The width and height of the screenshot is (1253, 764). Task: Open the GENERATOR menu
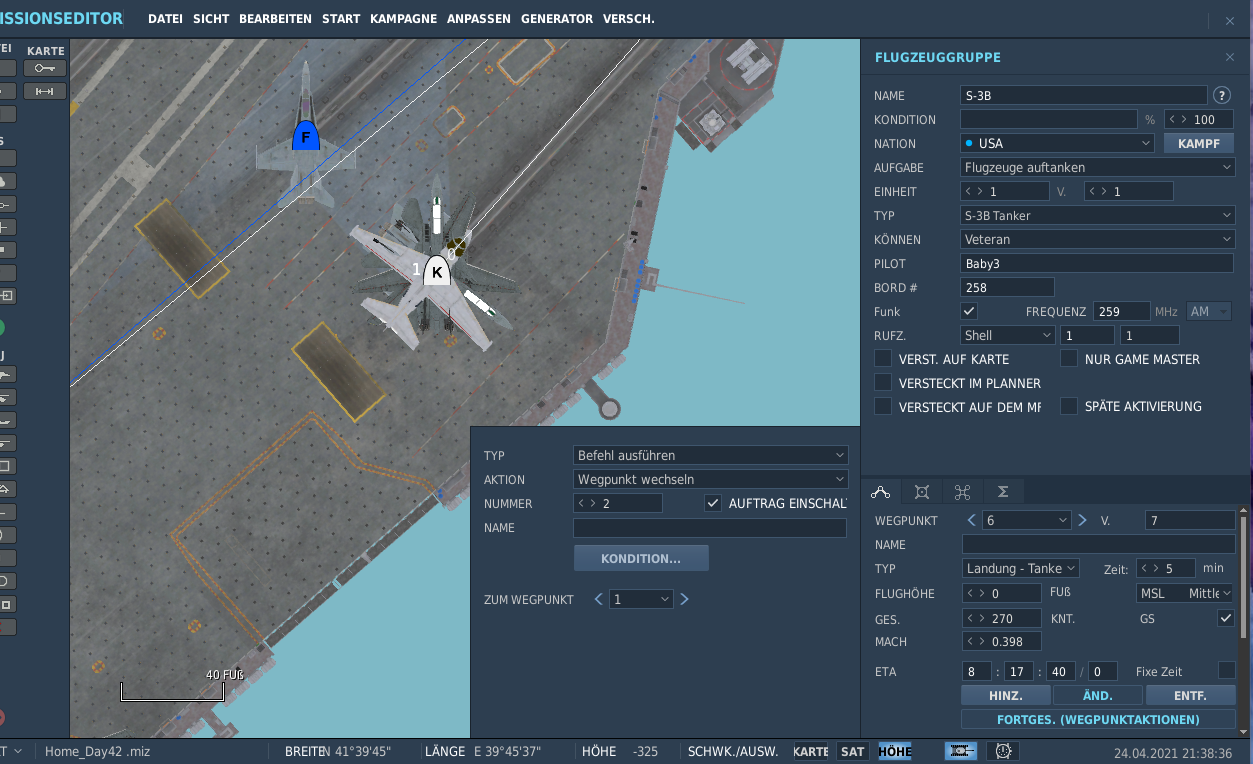pos(557,19)
